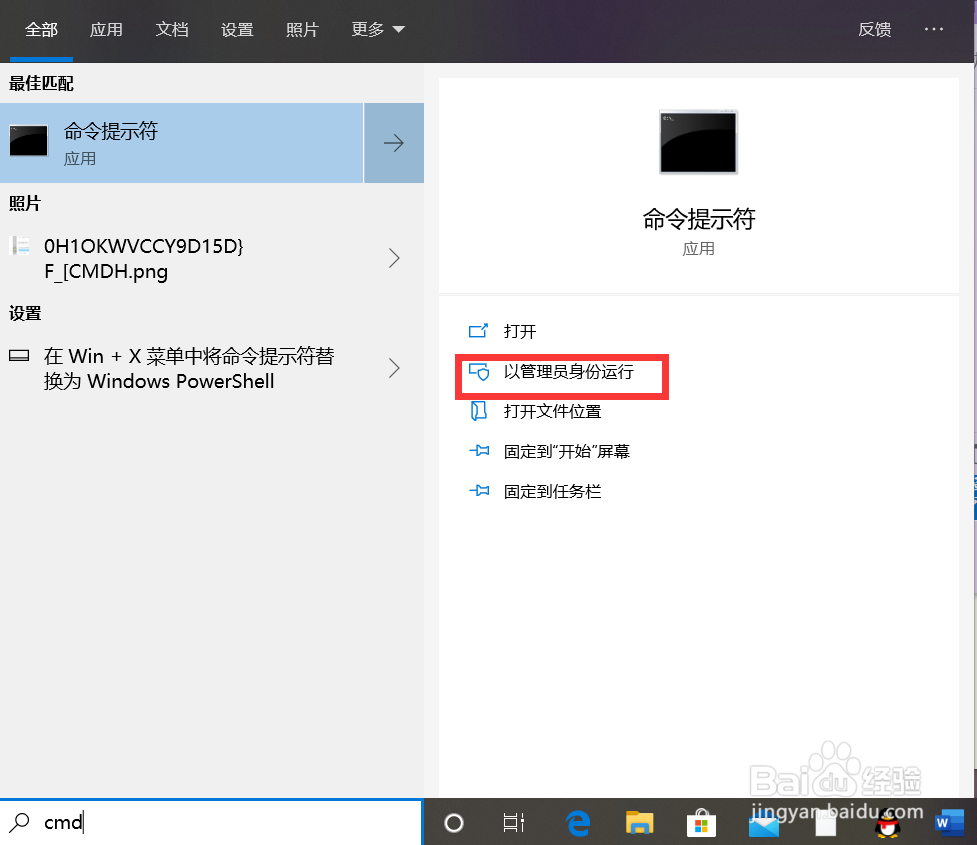This screenshot has width=977, height=845.
Task: Click the 命令提示符 app thumbnail preview
Action: [697, 142]
